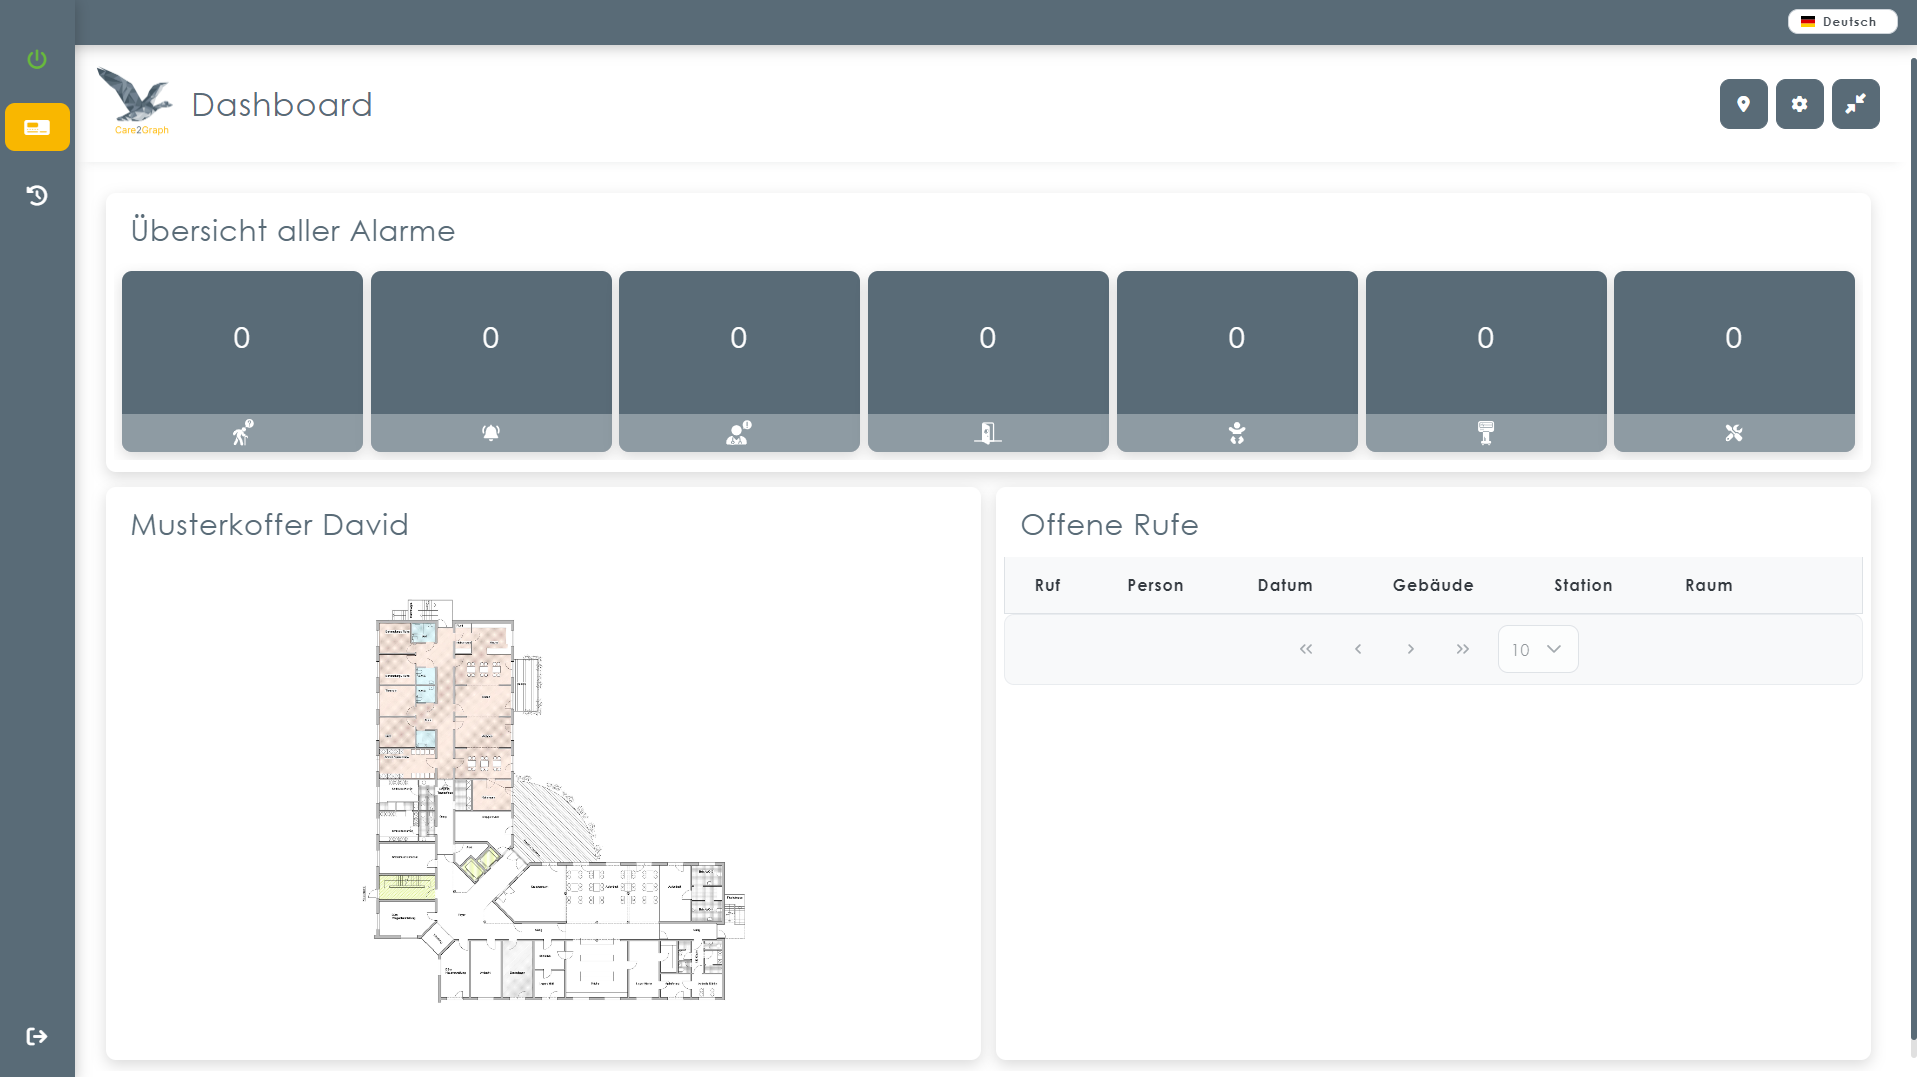Open the history clock sidebar item

pos(37,195)
